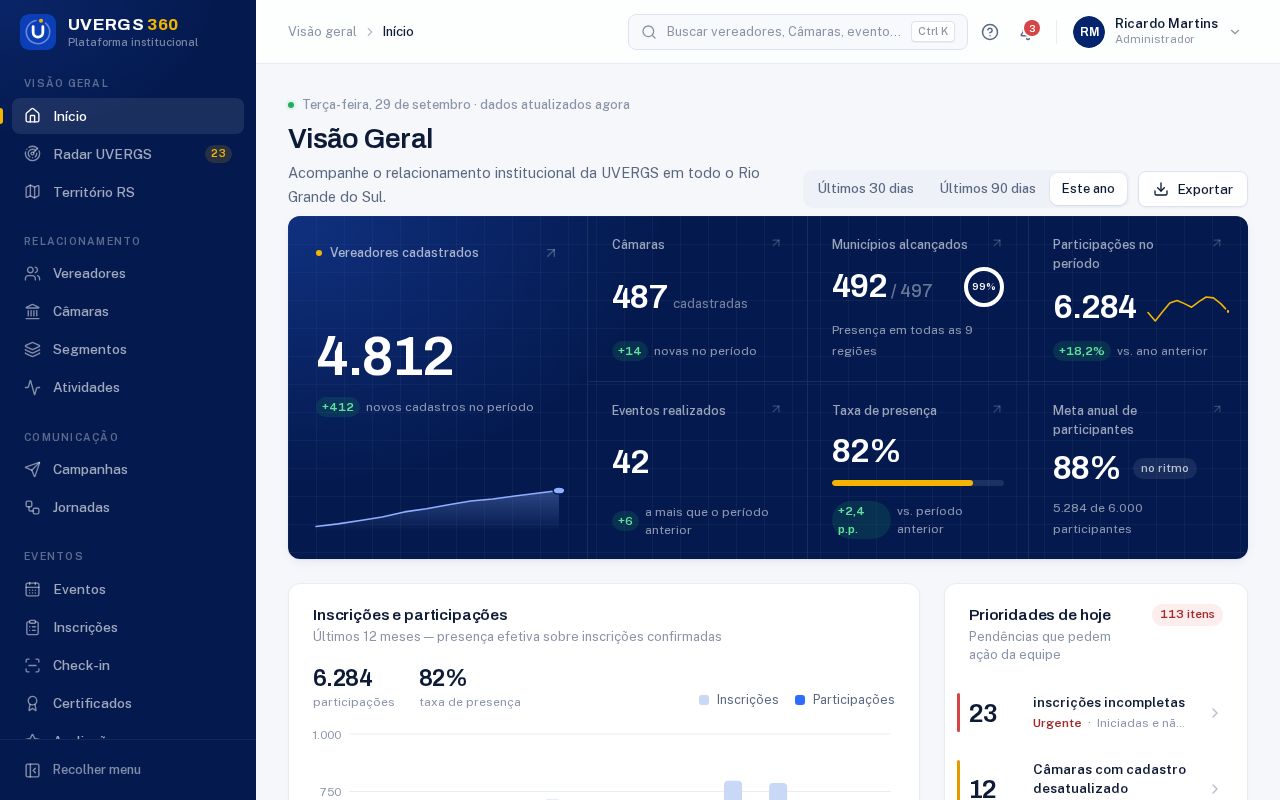
Task: Click Visão geral breadcrumb link
Action: [322, 32]
